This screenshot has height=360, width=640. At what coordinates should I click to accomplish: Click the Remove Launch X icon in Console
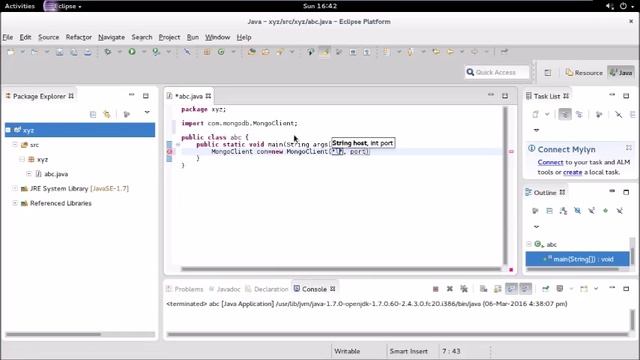450,289
